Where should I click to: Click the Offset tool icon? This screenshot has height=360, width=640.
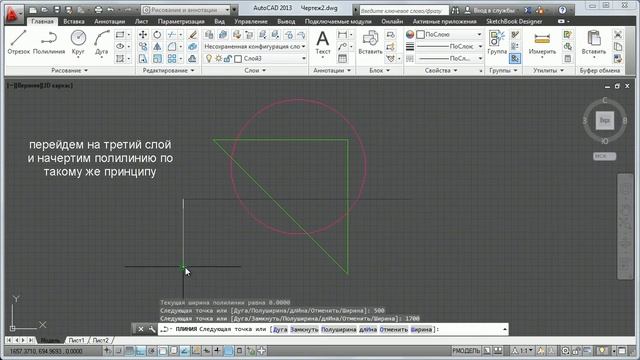193,59
